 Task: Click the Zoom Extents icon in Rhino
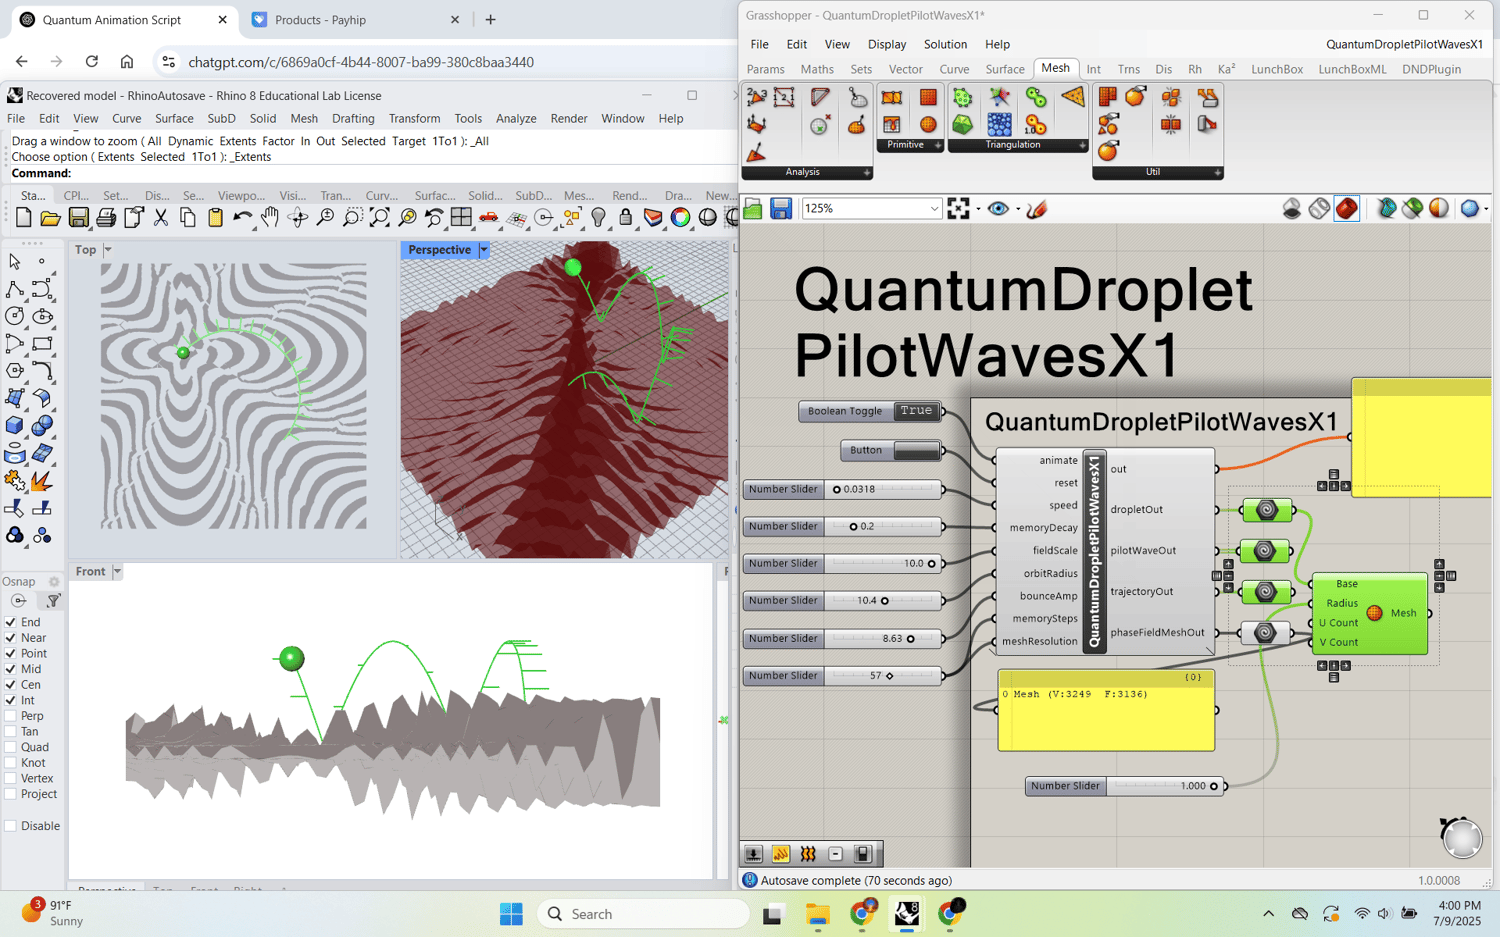click(x=380, y=218)
